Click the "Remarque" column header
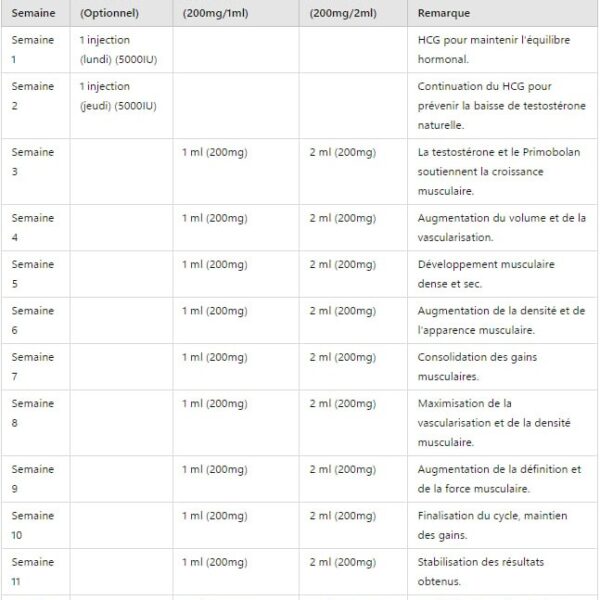Screen dimensions: 600x600 tap(444, 13)
